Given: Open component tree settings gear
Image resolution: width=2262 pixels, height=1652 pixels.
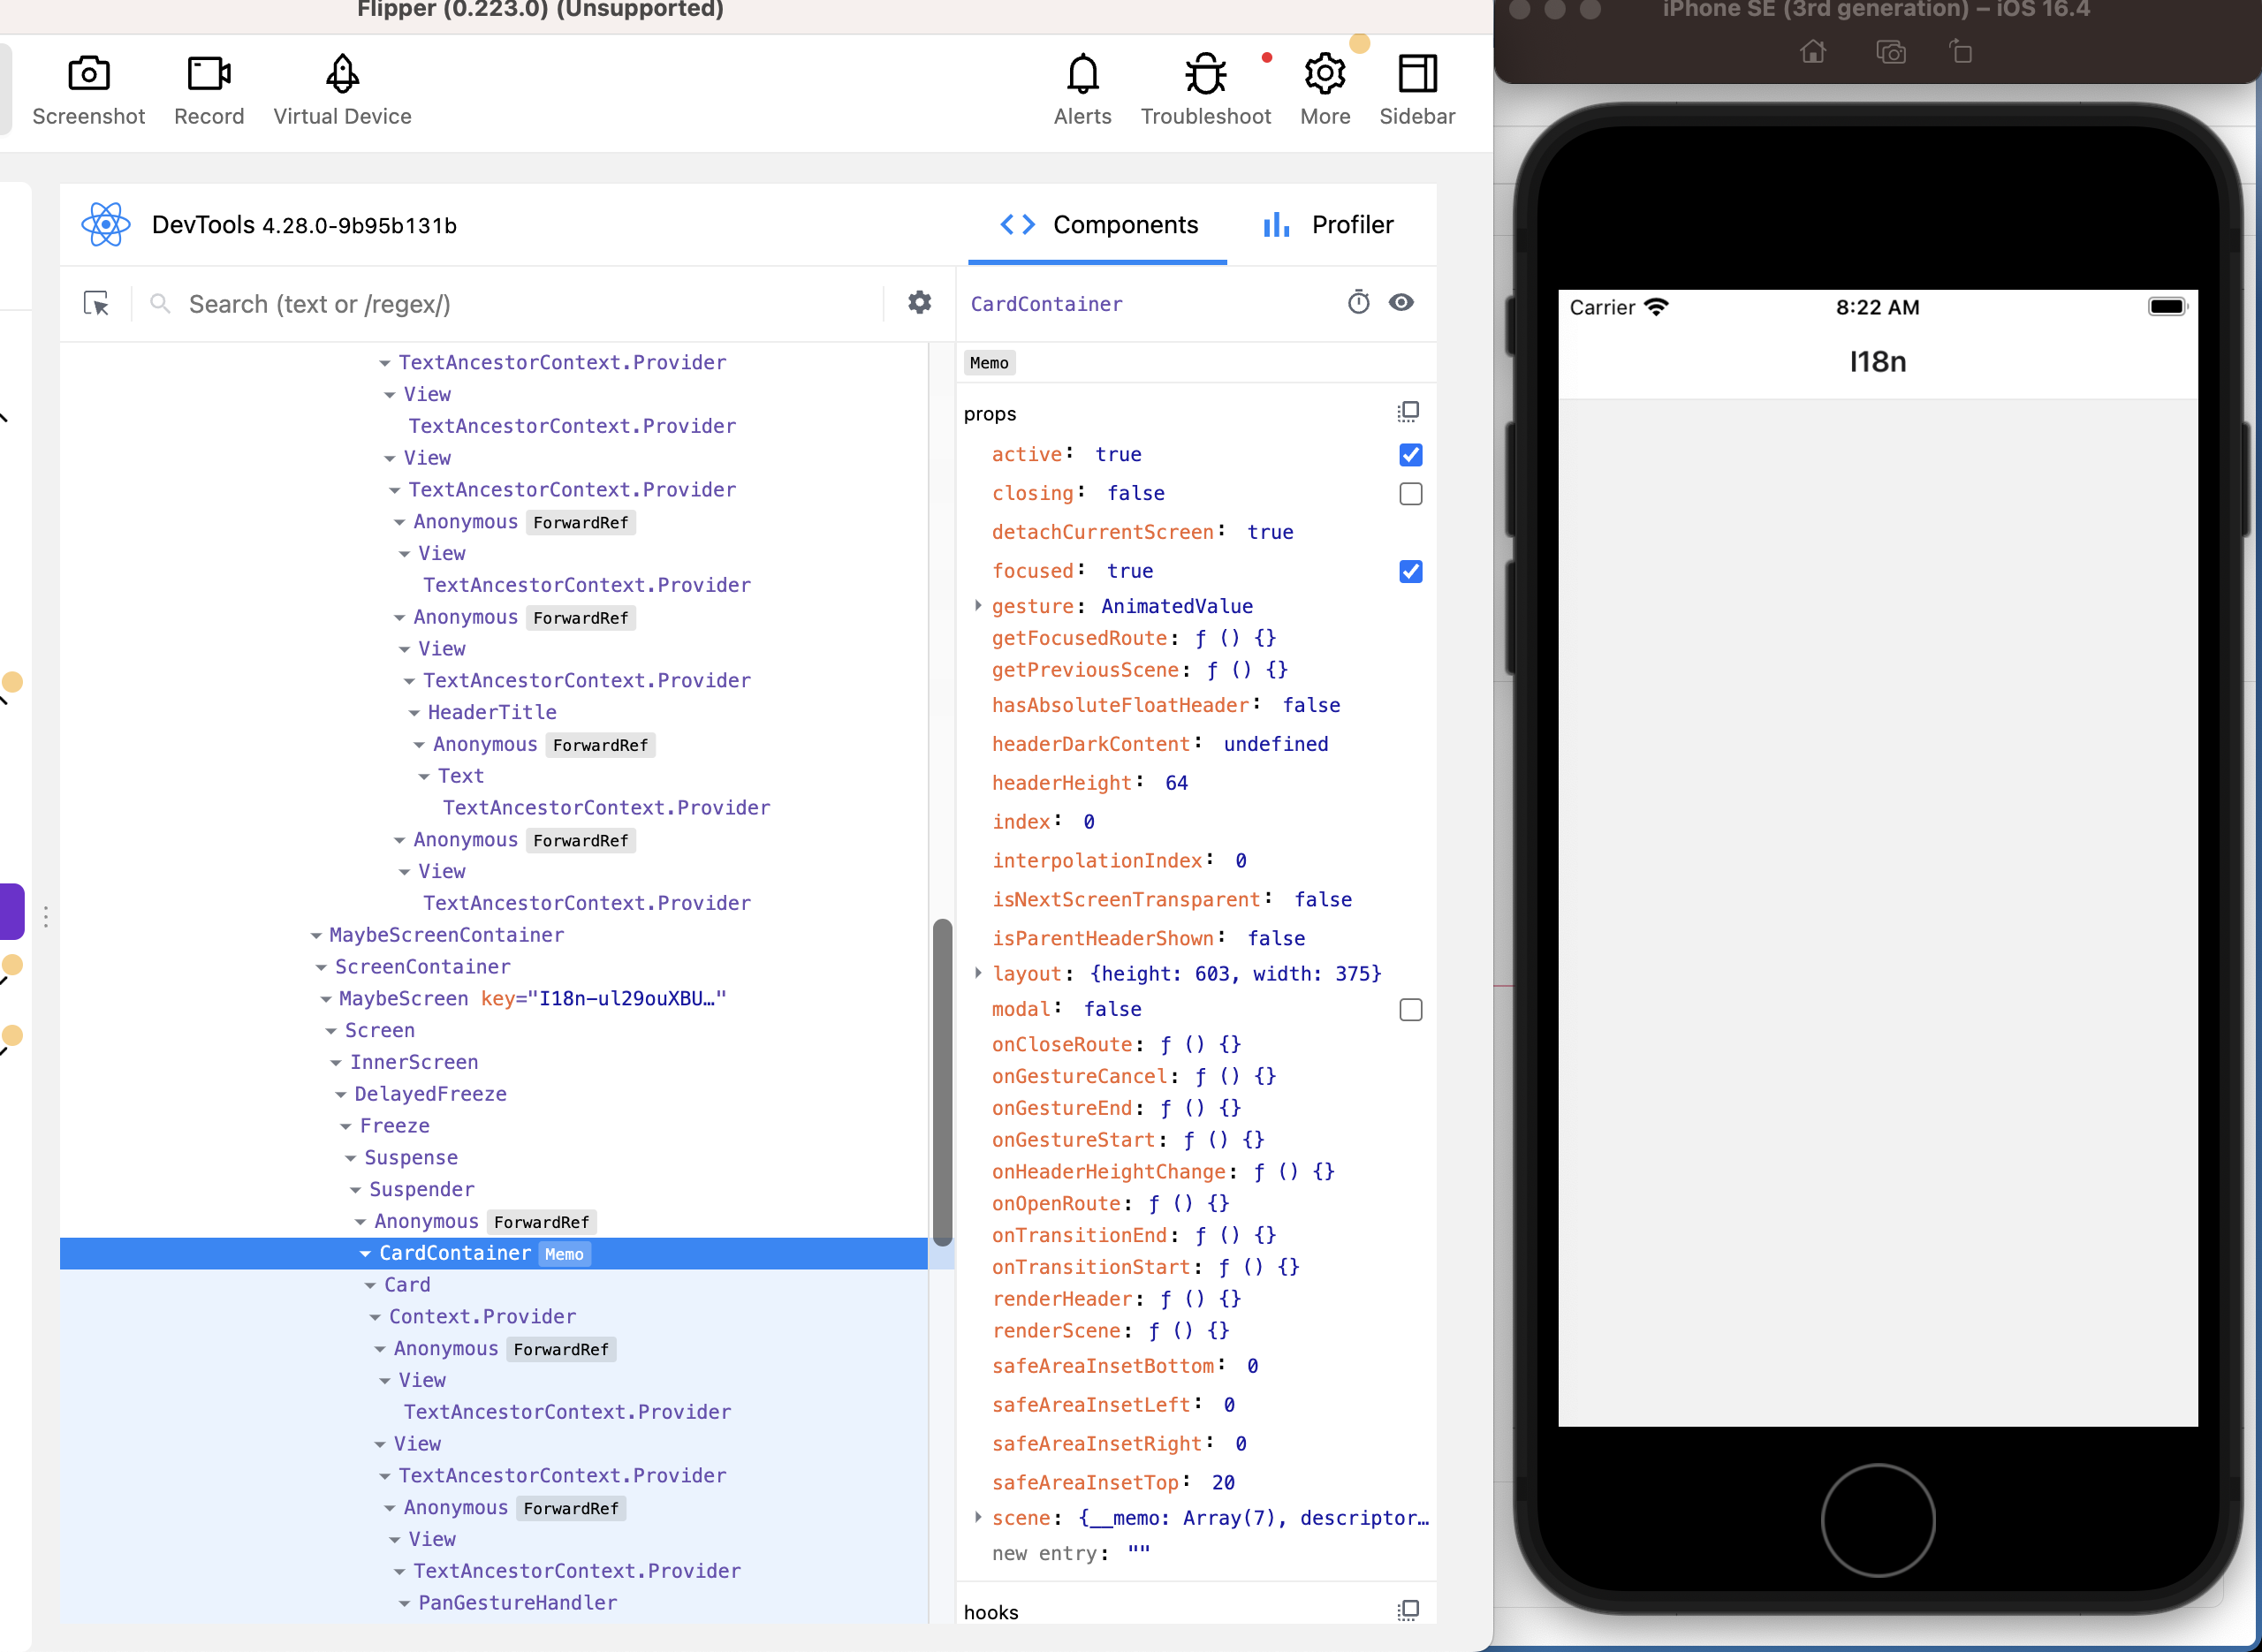Looking at the screenshot, I should point(919,303).
